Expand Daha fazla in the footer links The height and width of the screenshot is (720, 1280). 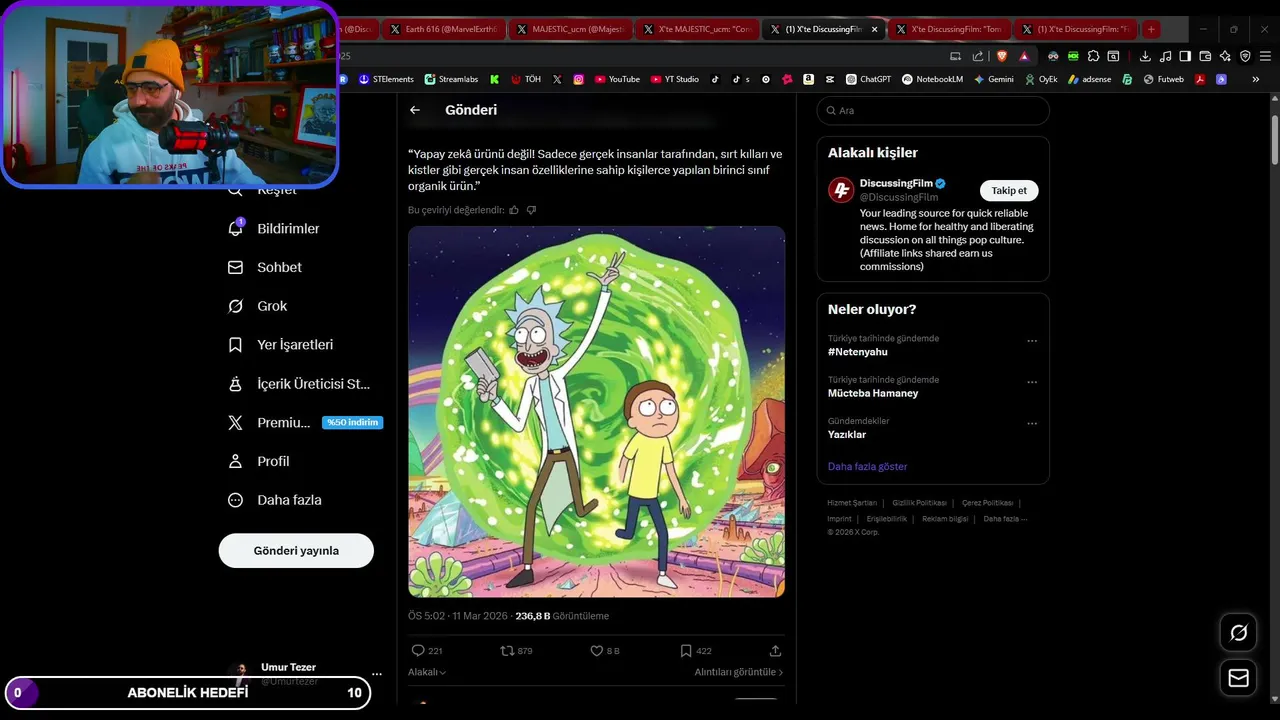coord(1005,519)
